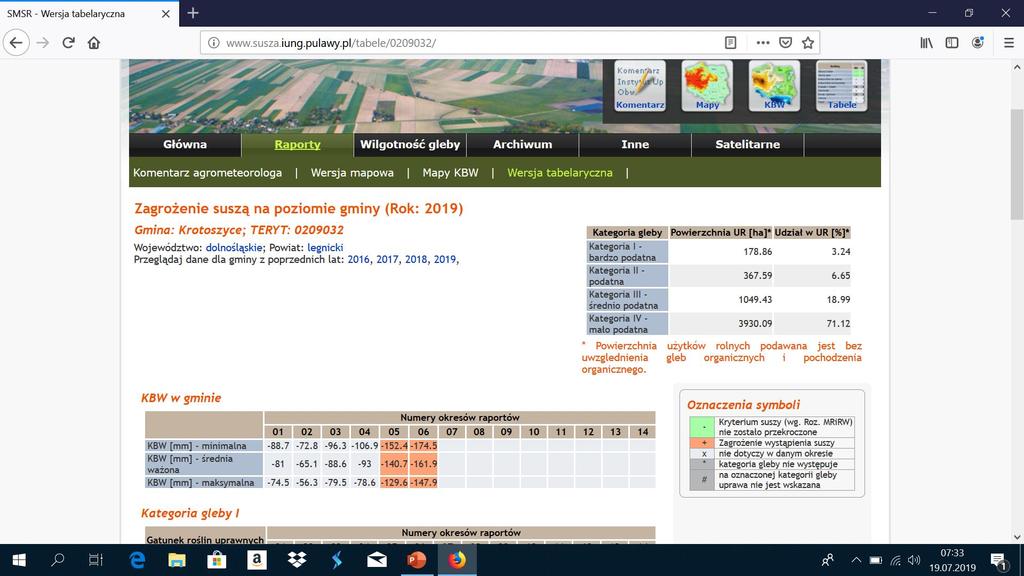Close the SMSR Wersja tabelaryczna tab
1024x576 pixels.
166,14
